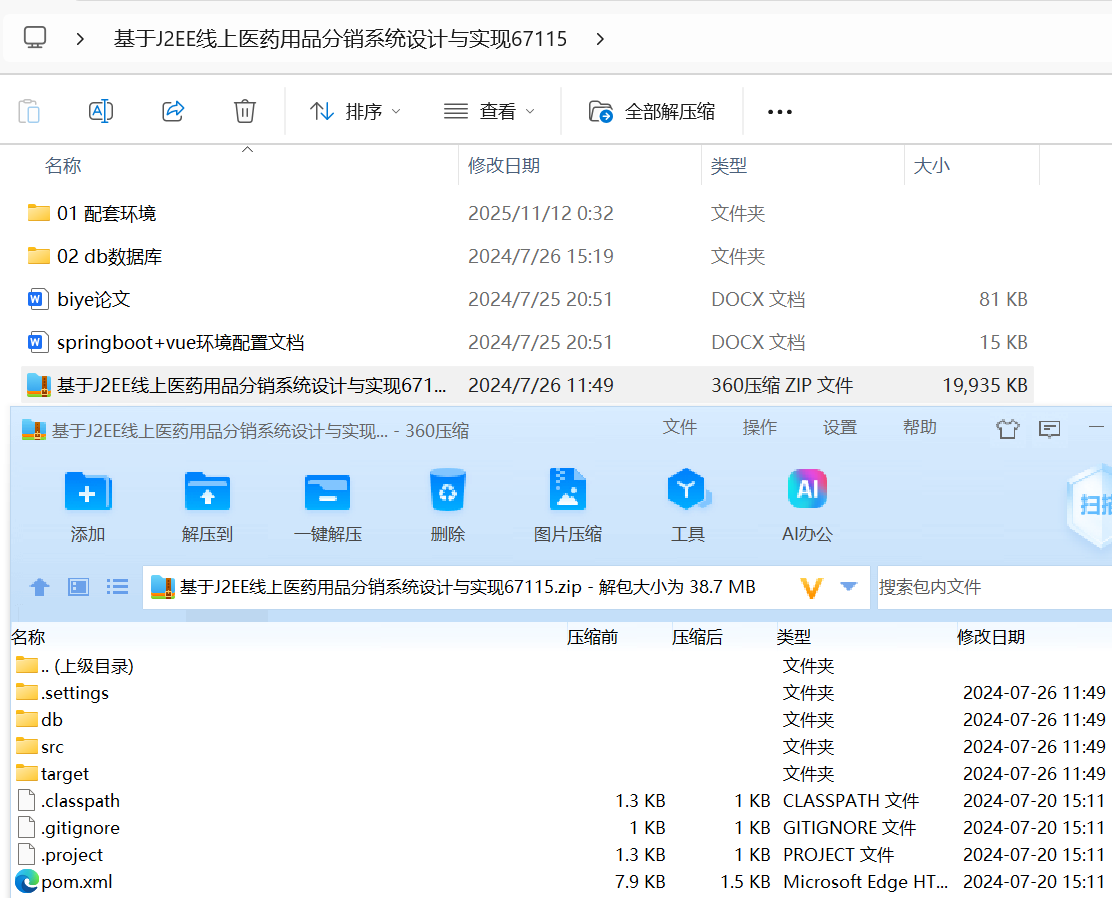This screenshot has height=898, width=1112.
Task: Expand the 查看 (View) dropdown
Action: click(x=489, y=111)
